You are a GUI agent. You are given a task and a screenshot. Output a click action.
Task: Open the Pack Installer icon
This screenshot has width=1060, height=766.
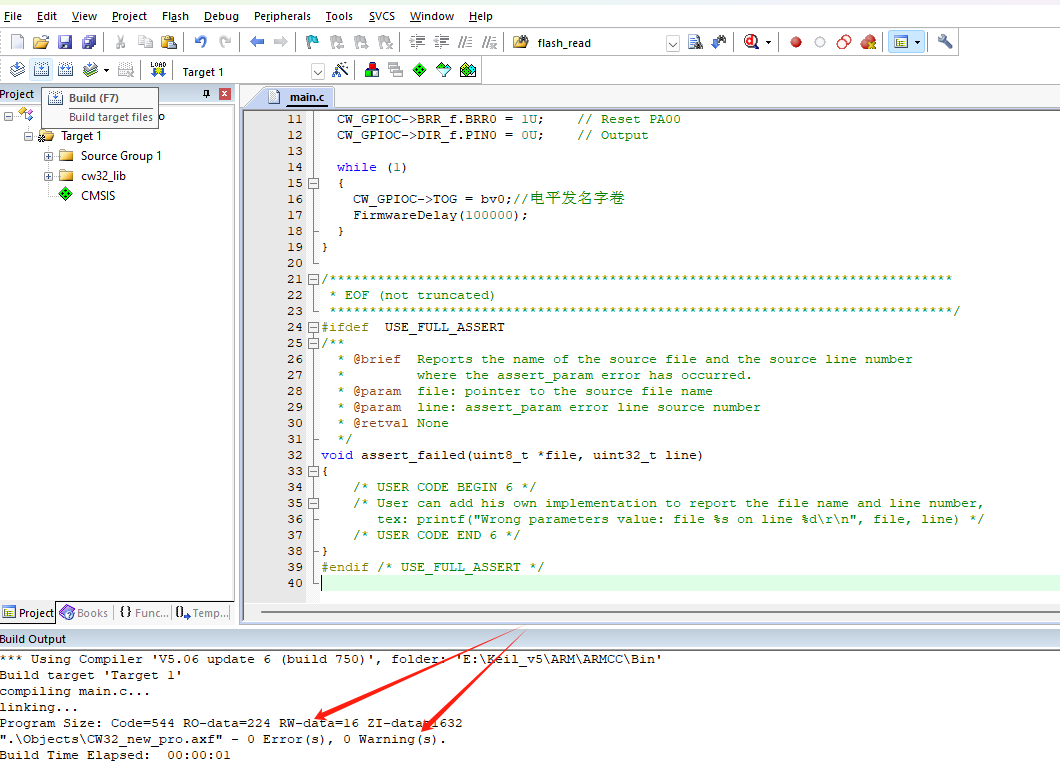click(468, 70)
